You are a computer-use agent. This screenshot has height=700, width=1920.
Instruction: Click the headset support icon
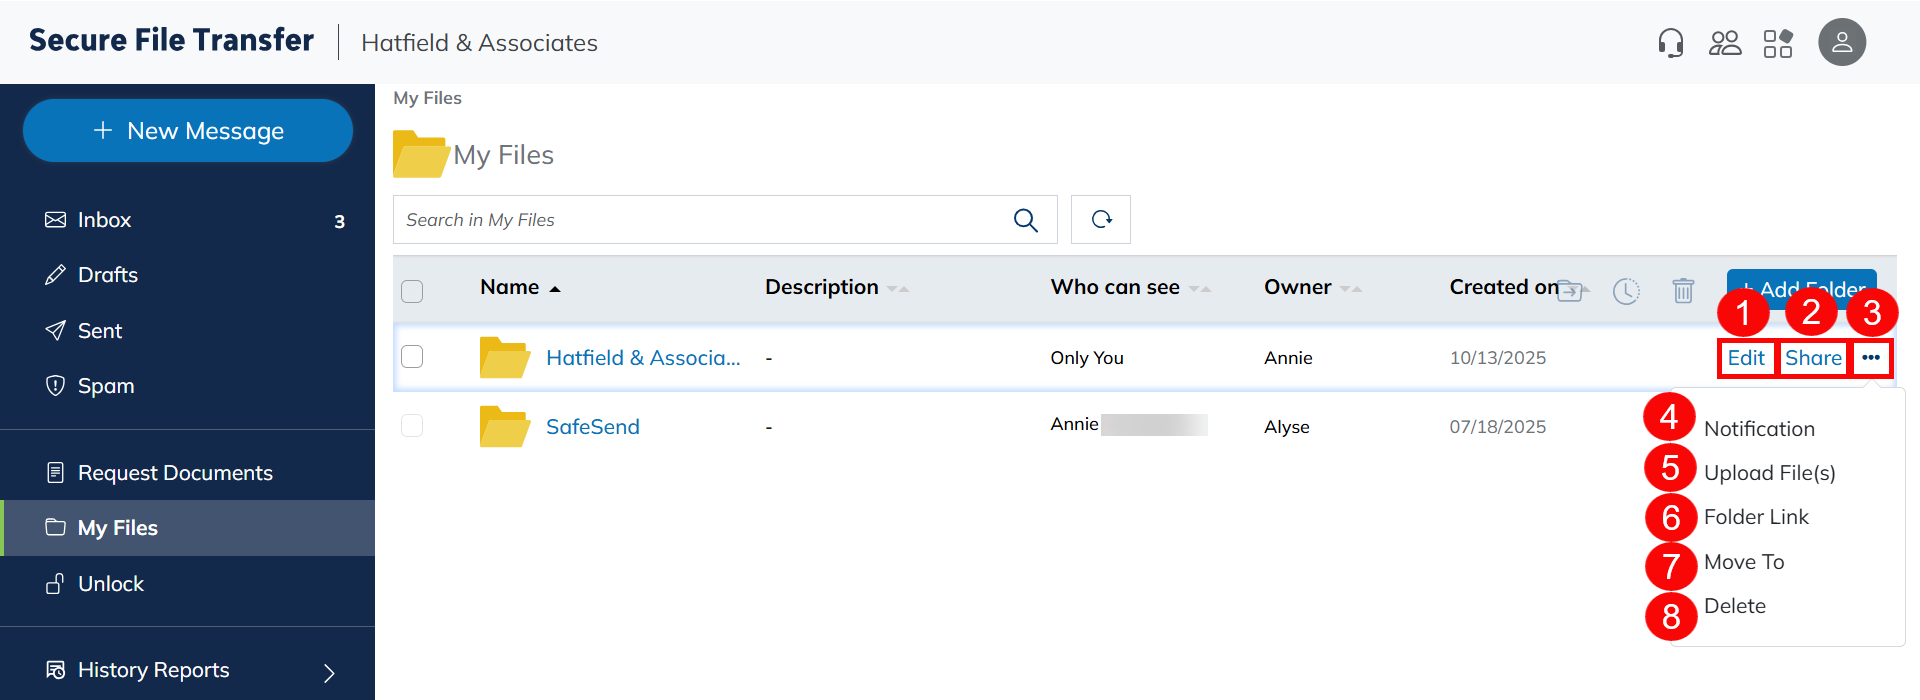[x=1670, y=43]
